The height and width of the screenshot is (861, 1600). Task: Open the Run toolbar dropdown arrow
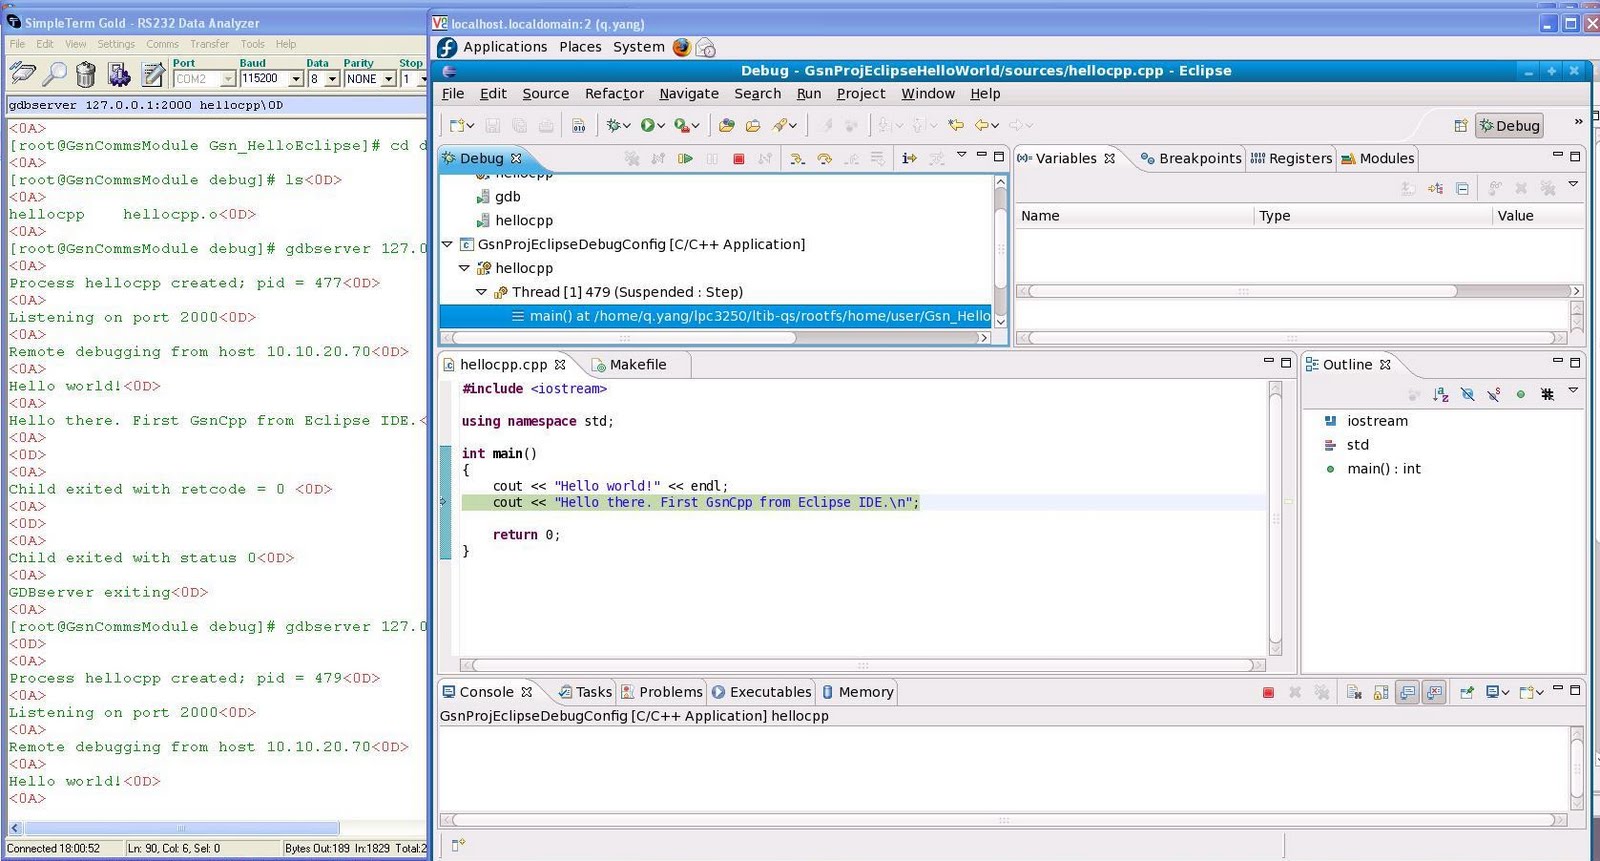pyautogui.click(x=661, y=126)
